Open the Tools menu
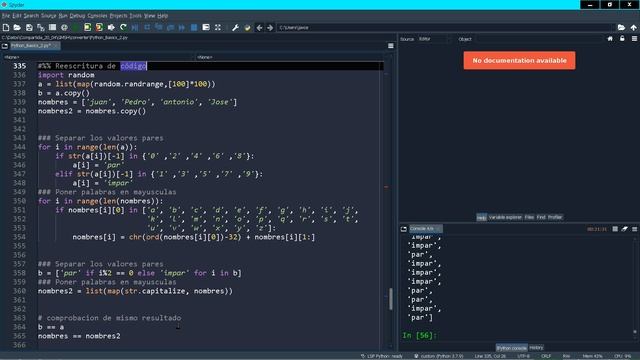Viewport: 640px width, 360px height. 135,16
